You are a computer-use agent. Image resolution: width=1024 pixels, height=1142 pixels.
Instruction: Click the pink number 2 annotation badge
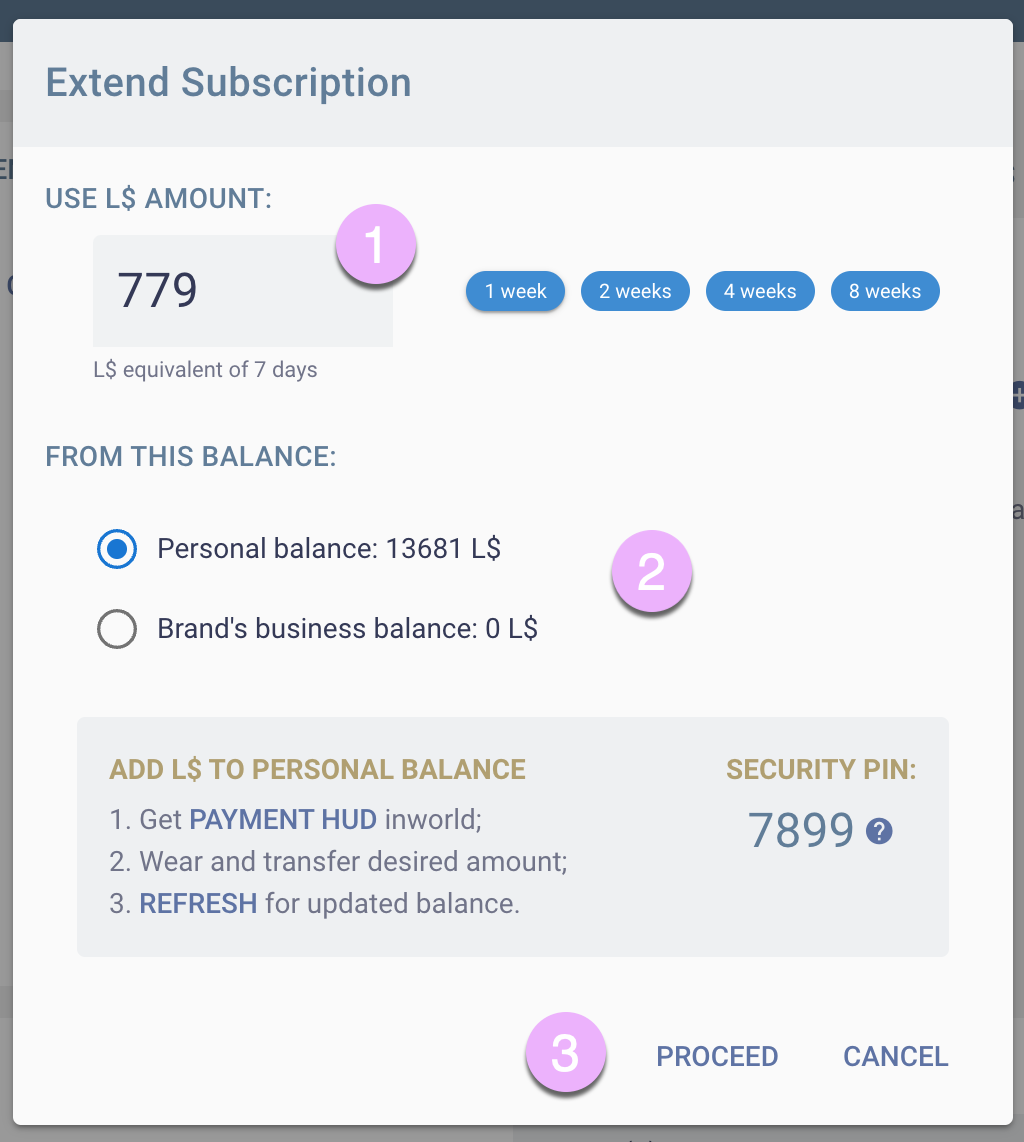click(x=651, y=572)
